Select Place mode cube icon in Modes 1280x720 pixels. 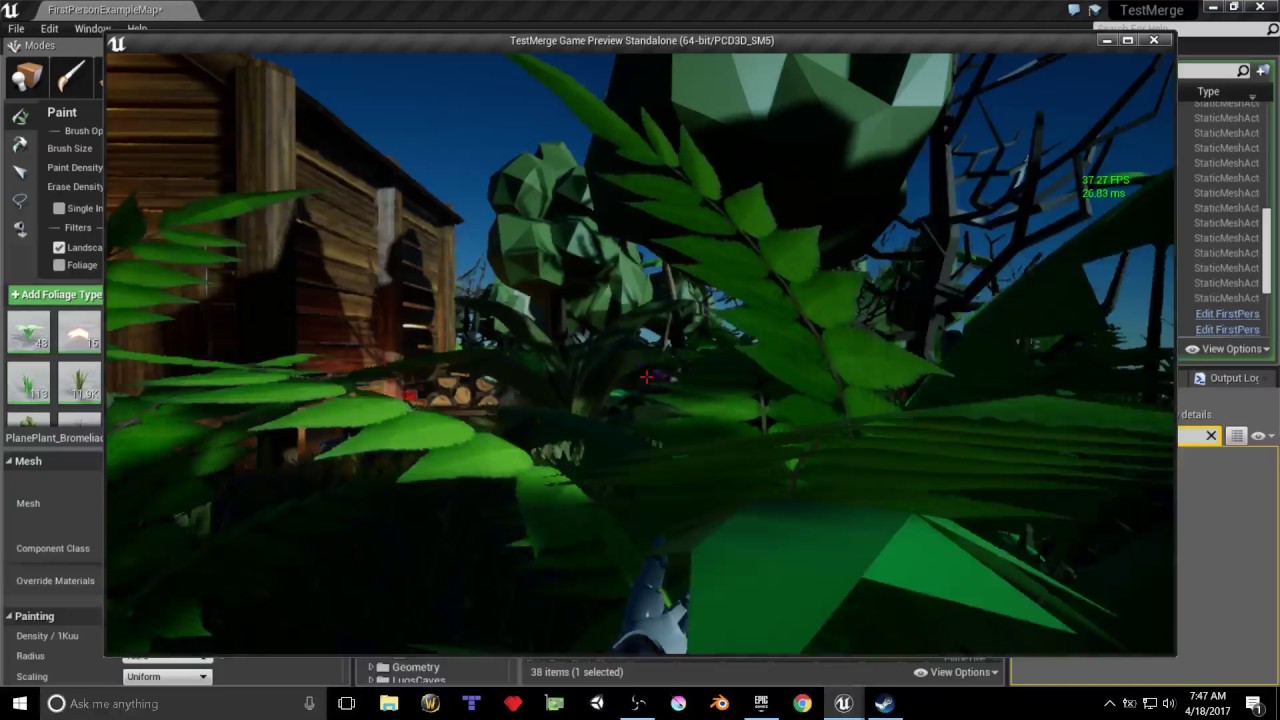click(x=27, y=78)
